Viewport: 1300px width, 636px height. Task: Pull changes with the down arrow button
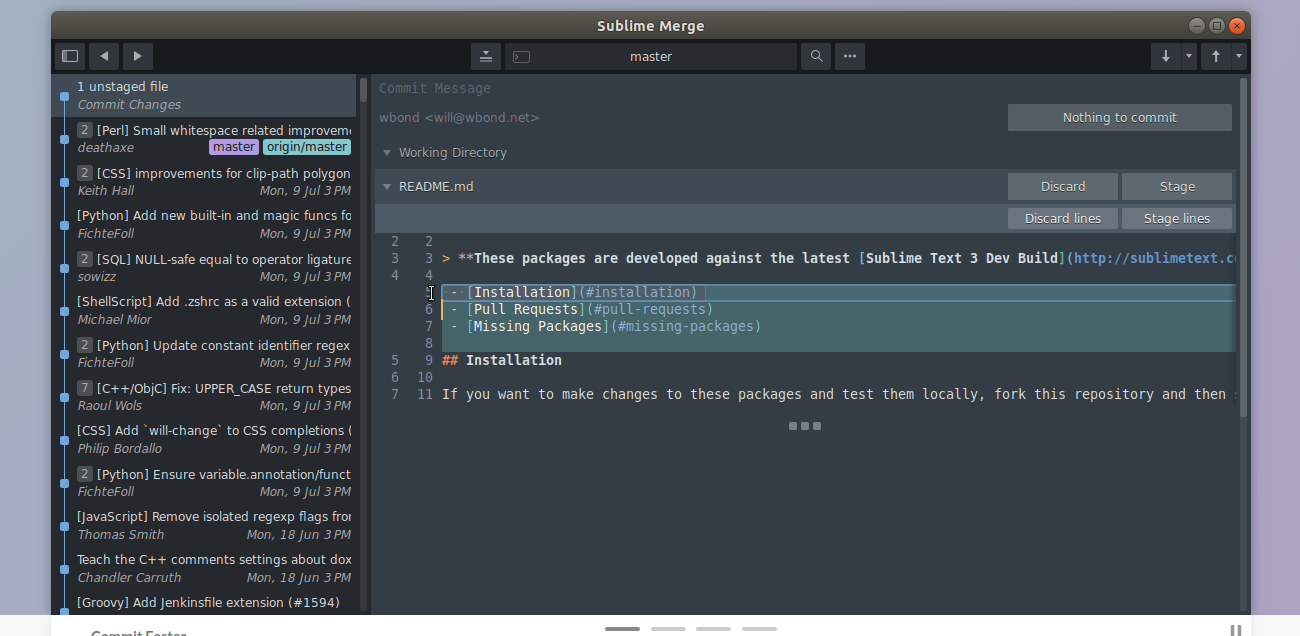click(1166, 56)
